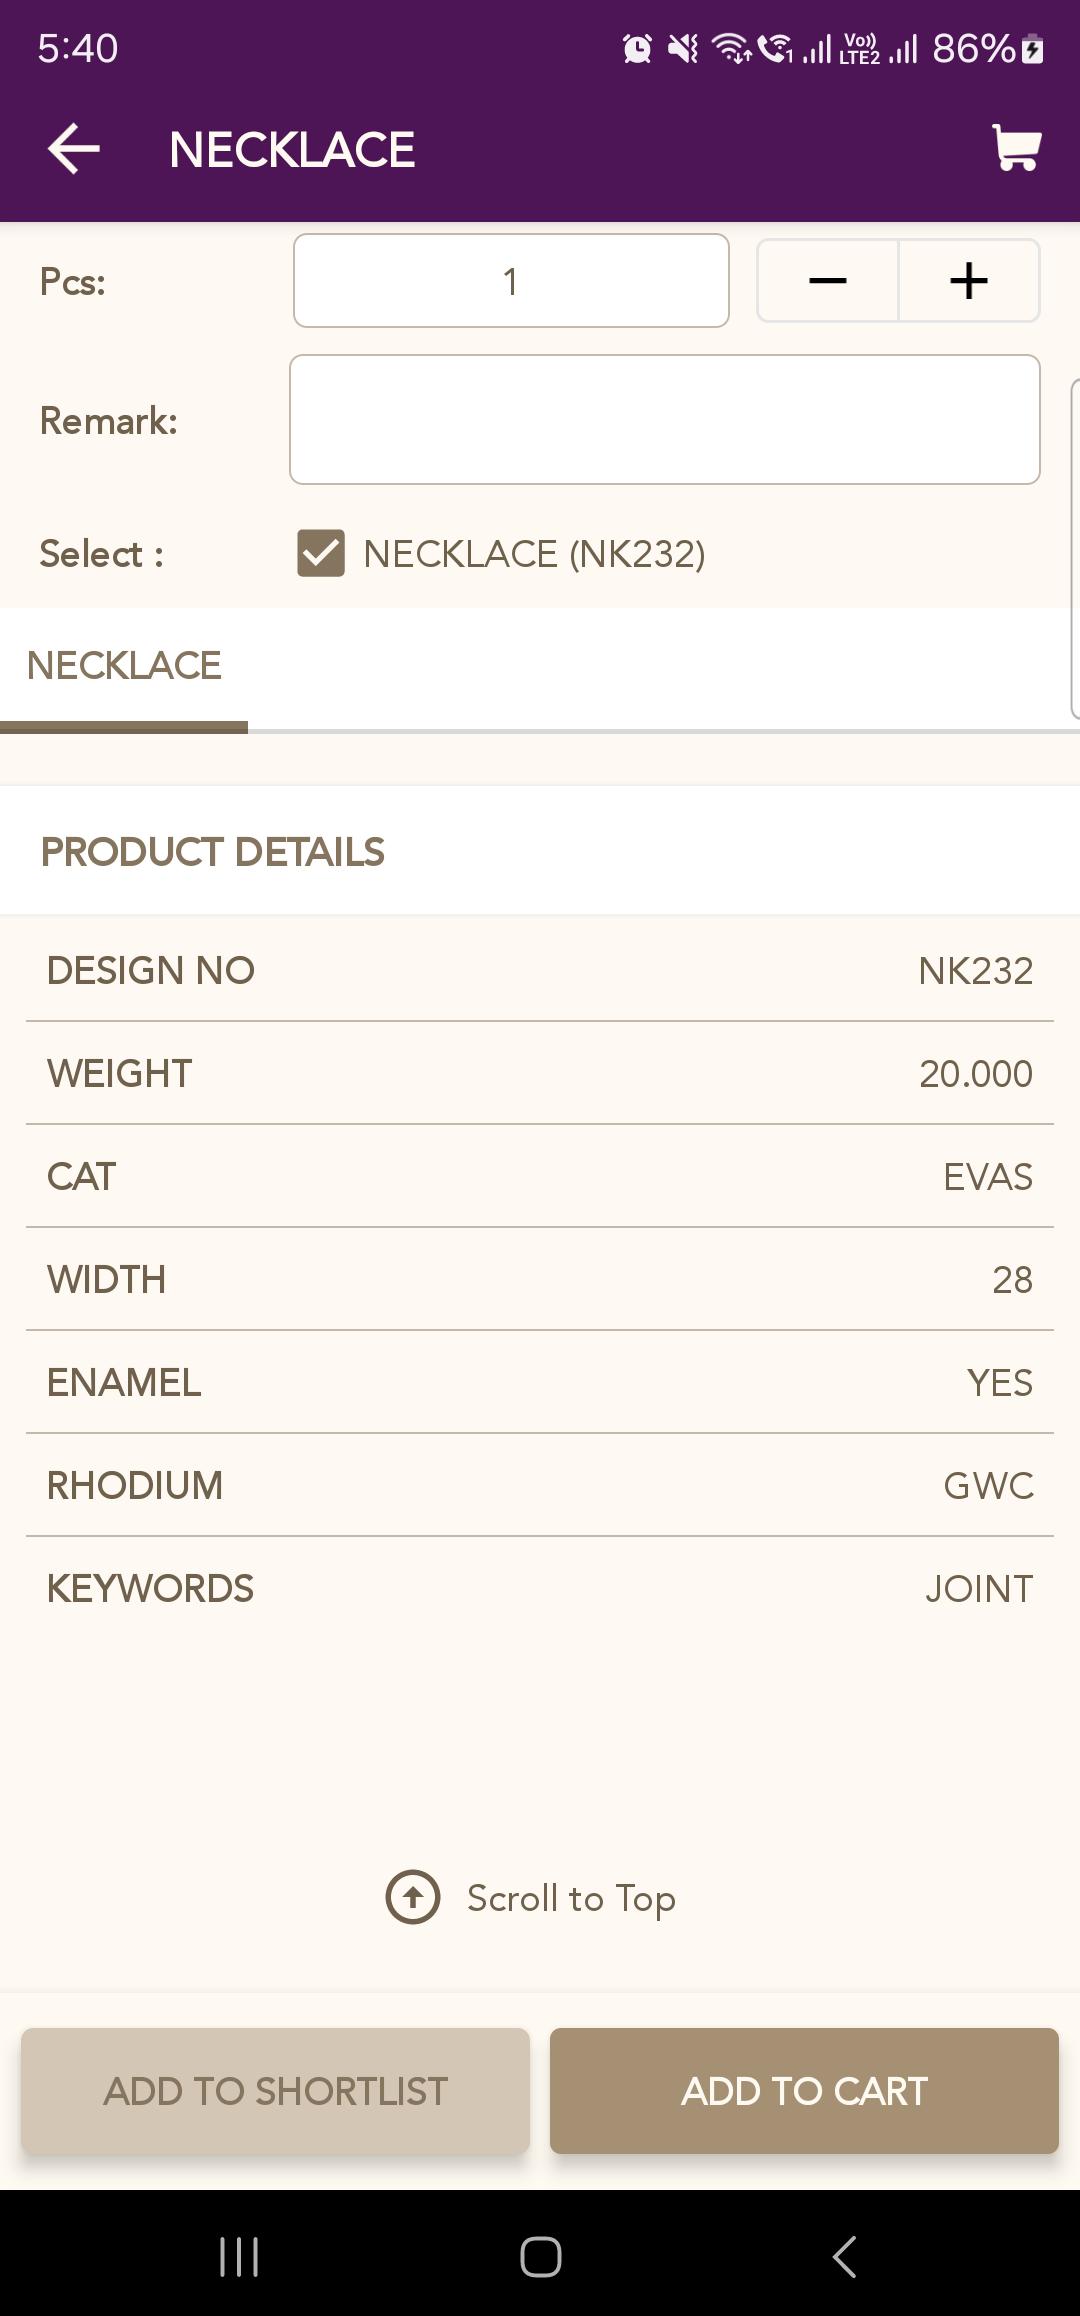Decrease pieces with minus button
Viewport: 1080px width, 2316px height.
click(x=828, y=281)
